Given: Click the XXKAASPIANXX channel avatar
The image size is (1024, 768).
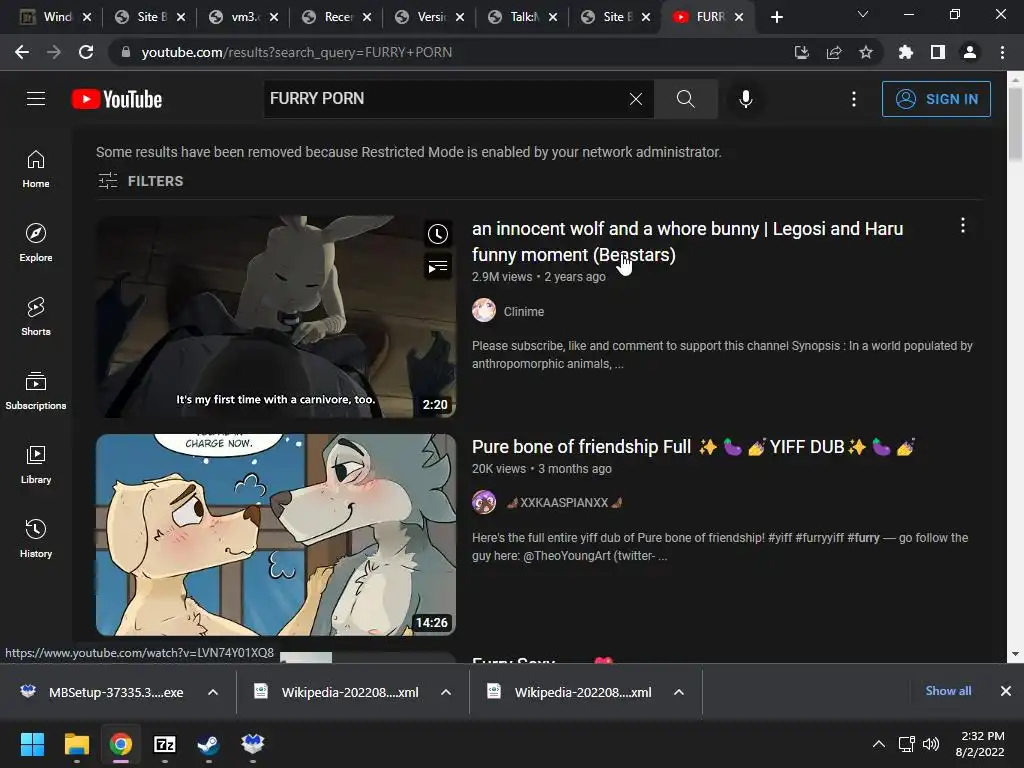Looking at the screenshot, I should [x=484, y=502].
